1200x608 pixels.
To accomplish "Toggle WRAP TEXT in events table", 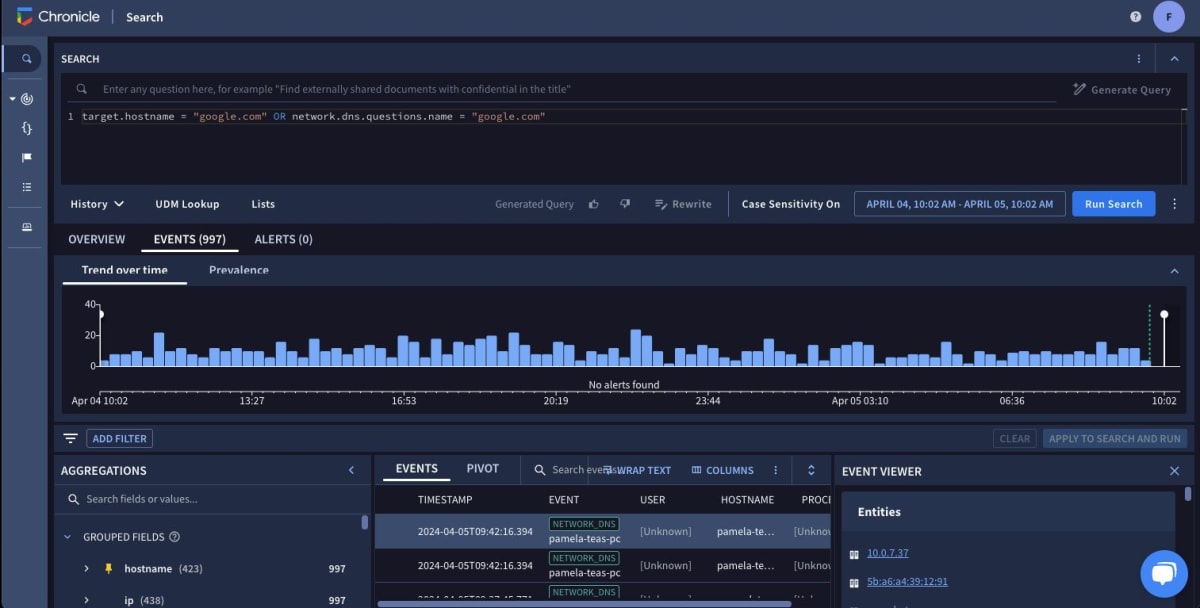I will [x=638, y=470].
